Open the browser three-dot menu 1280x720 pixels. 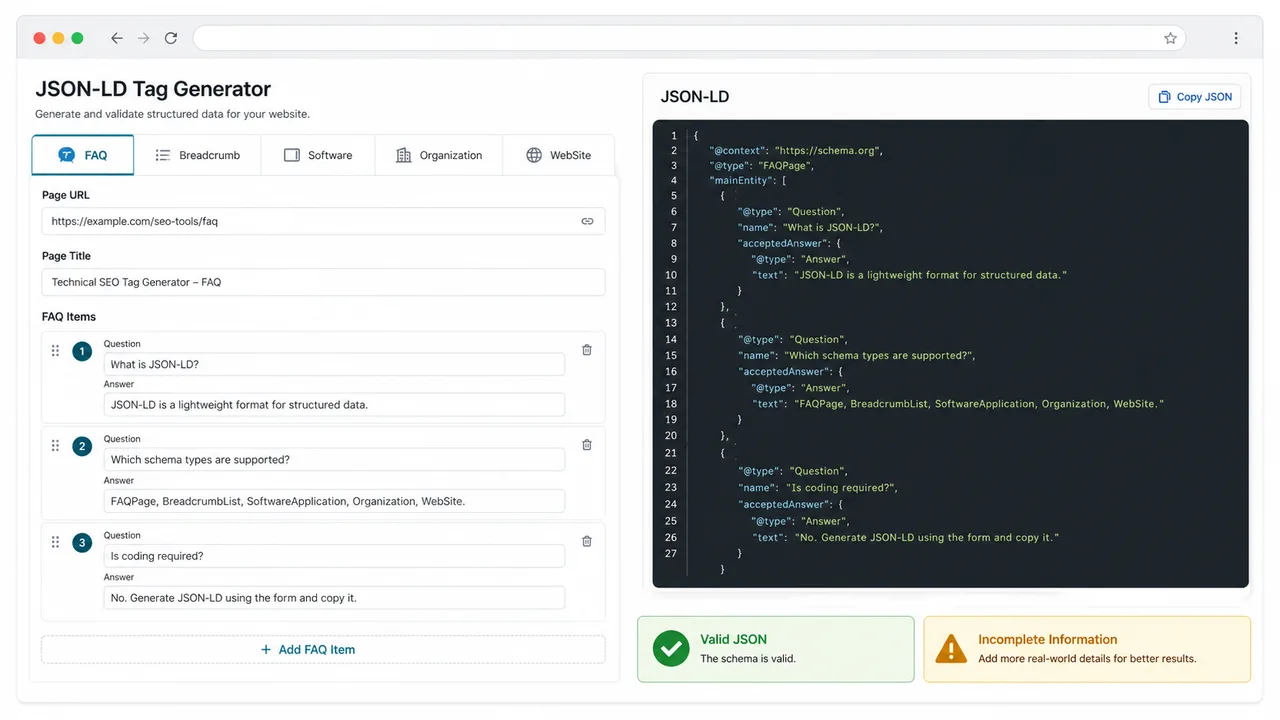coord(1236,38)
